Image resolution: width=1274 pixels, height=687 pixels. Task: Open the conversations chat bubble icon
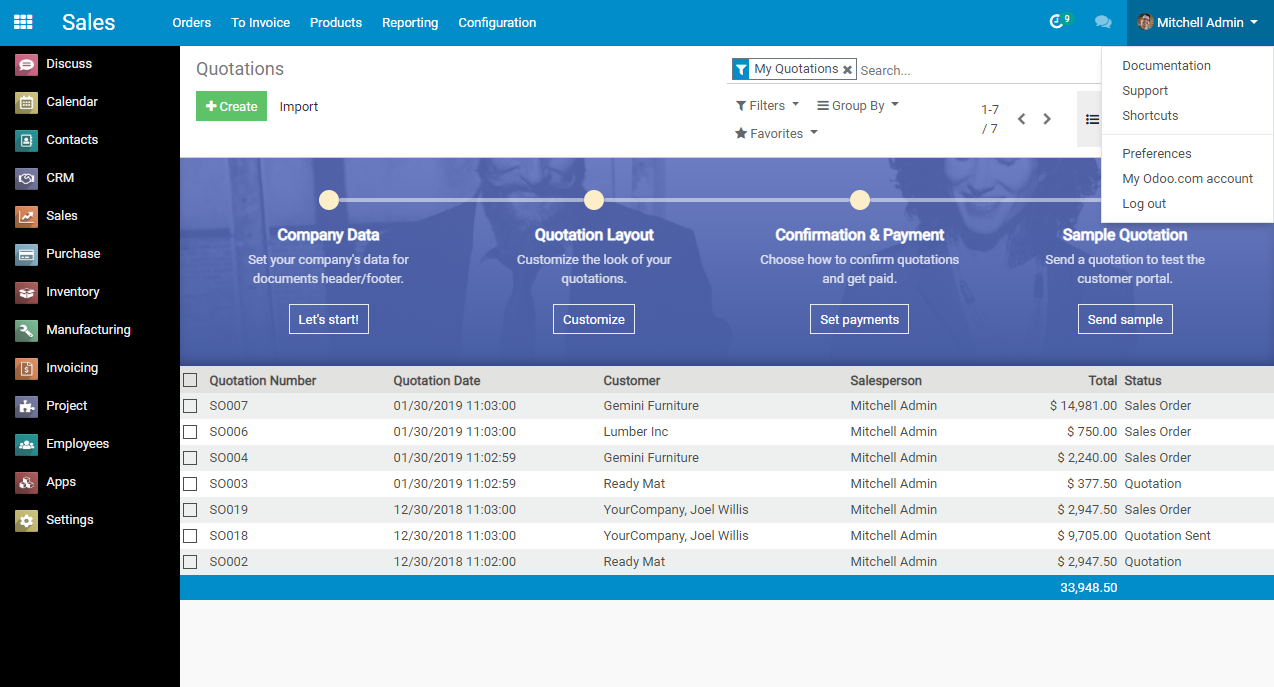click(x=1103, y=22)
